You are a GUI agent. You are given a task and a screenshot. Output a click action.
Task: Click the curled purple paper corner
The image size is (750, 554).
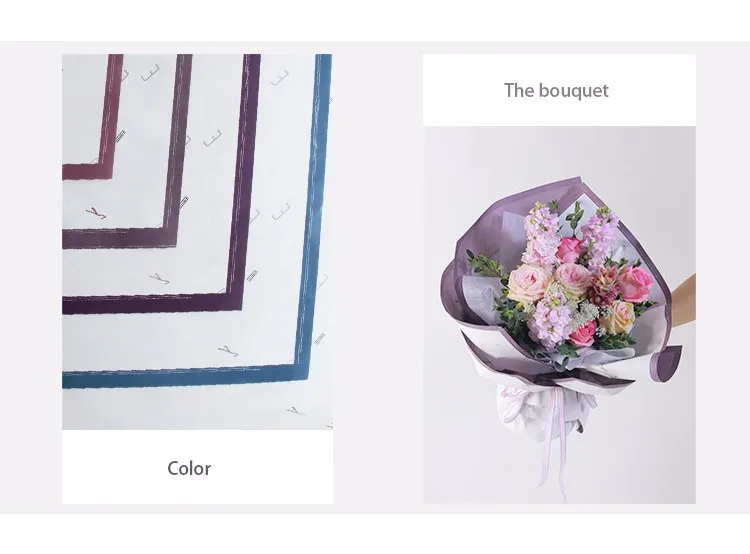[x=666, y=363]
